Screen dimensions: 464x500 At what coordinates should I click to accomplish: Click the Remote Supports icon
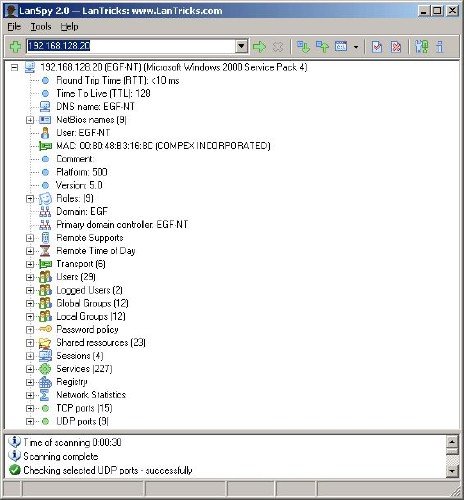pos(45,238)
